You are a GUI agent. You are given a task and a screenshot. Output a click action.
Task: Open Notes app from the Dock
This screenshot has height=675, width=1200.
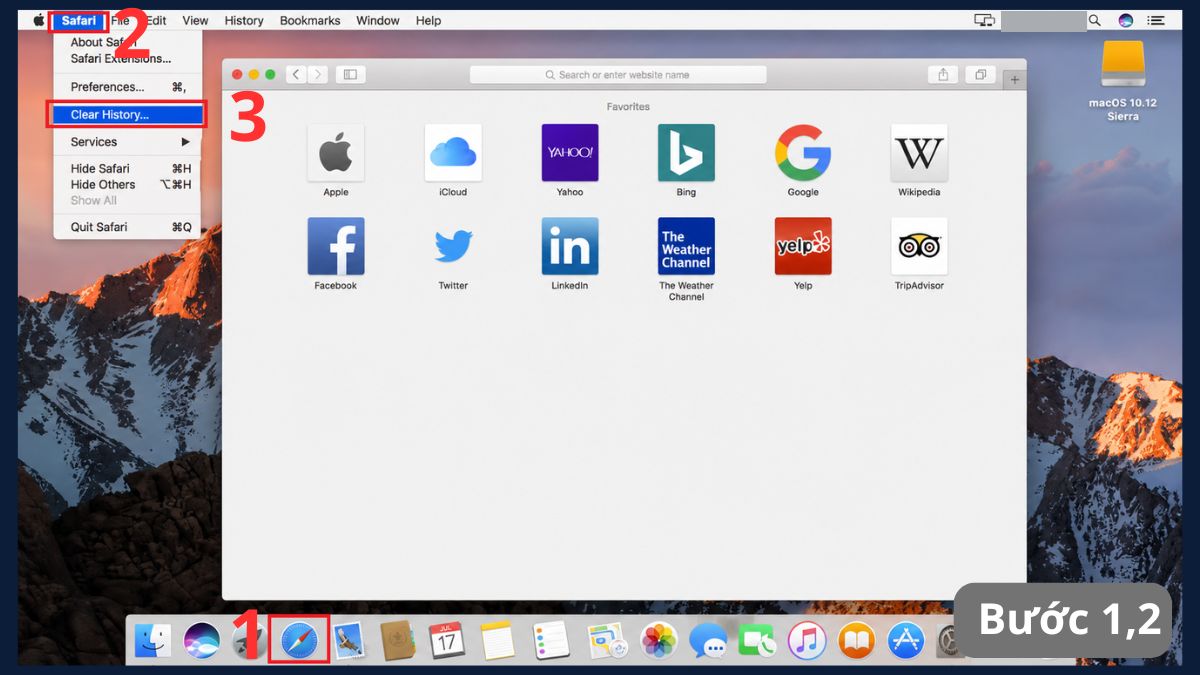tap(496, 641)
